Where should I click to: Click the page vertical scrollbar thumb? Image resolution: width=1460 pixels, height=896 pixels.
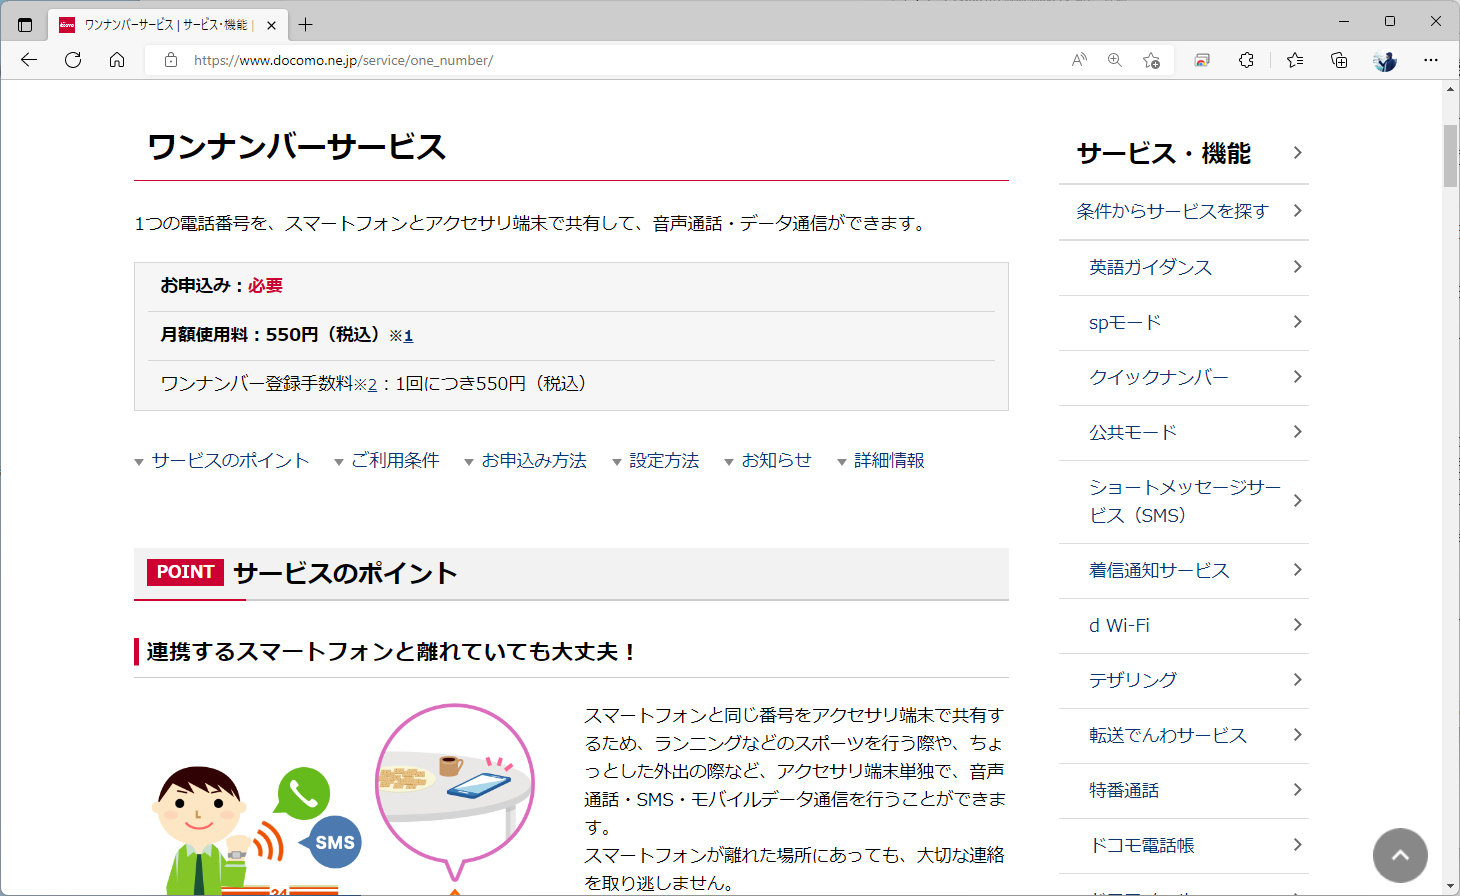[x=1450, y=156]
